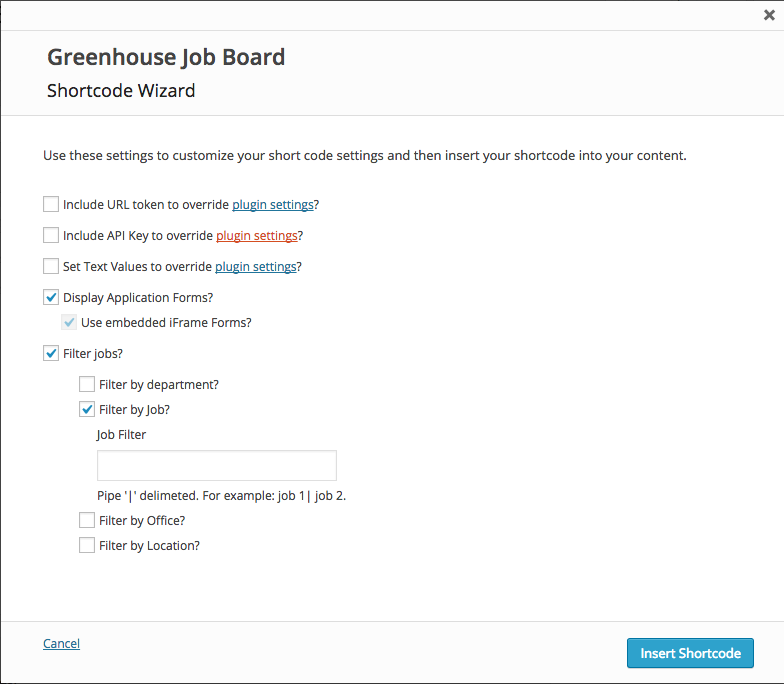Open plugin settings link beside API Key
Screen dimensions: 784x684
pos(257,236)
